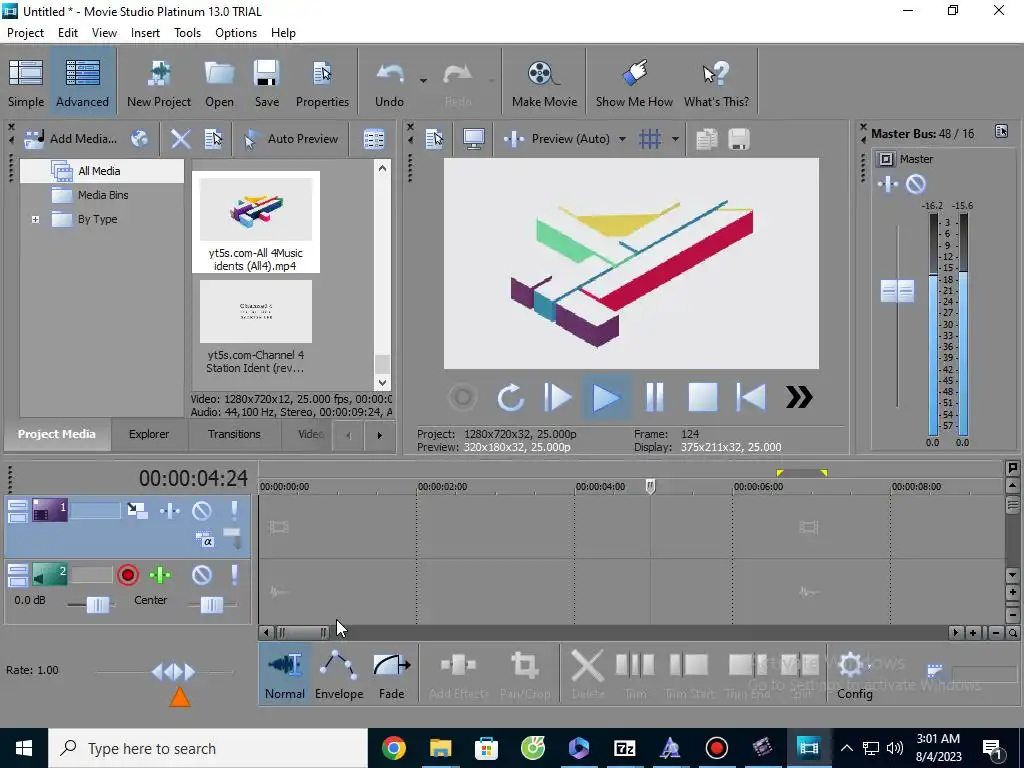1024x768 pixels.
Task: Pause playback
Action: pyautogui.click(x=654, y=397)
